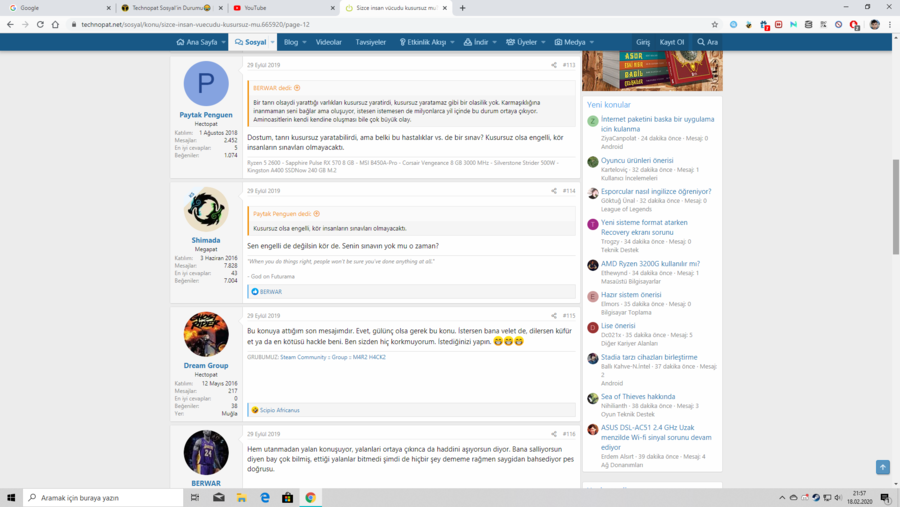
Task: Click BERWAR like reaction name
Action: pos(271,292)
